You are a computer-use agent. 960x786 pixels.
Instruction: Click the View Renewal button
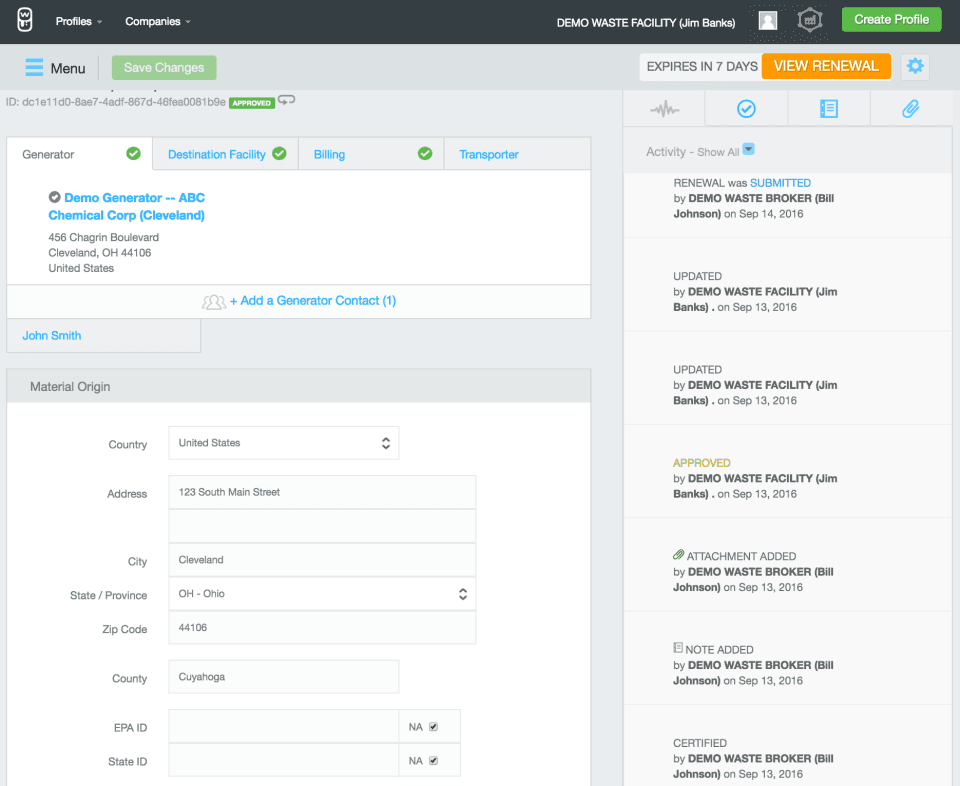coord(826,66)
